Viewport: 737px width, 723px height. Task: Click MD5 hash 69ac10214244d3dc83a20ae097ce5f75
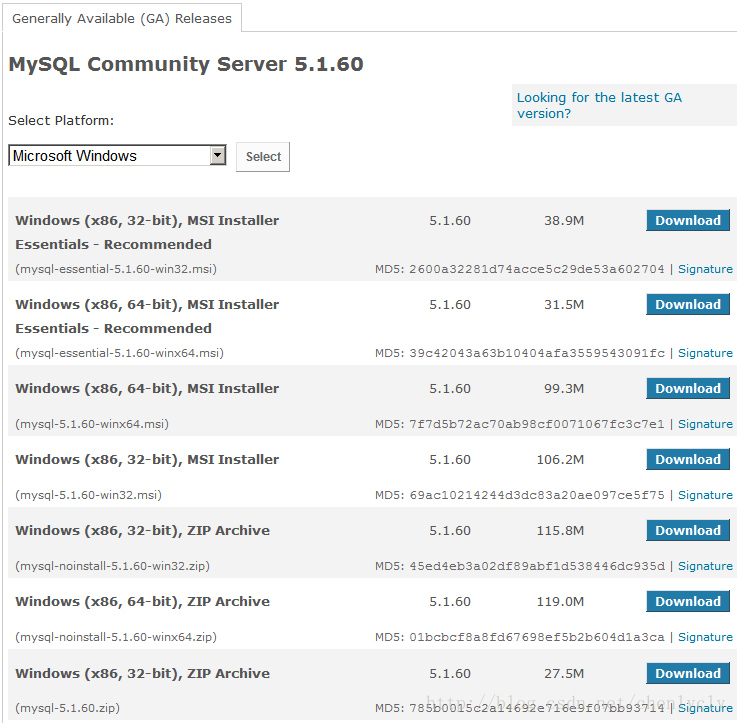(x=537, y=495)
